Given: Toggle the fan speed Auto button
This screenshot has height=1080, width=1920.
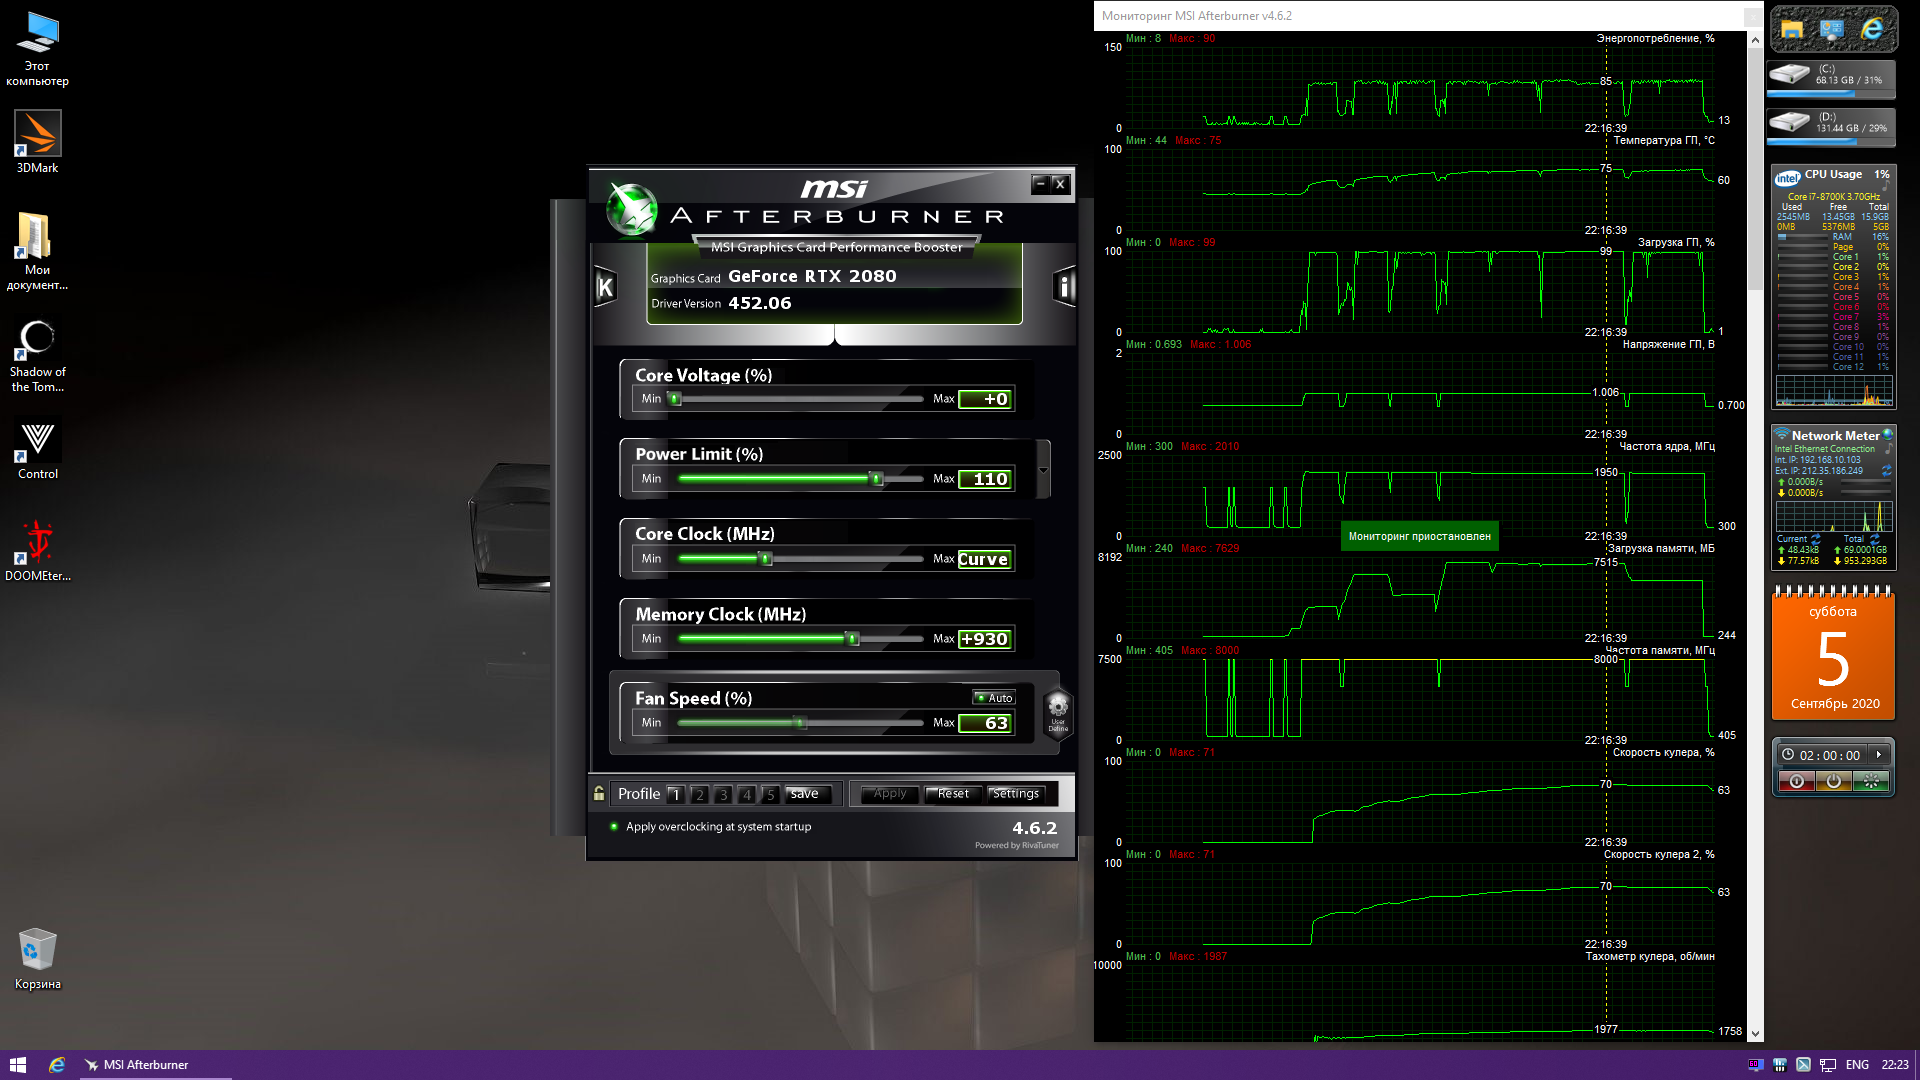Looking at the screenshot, I should [994, 698].
